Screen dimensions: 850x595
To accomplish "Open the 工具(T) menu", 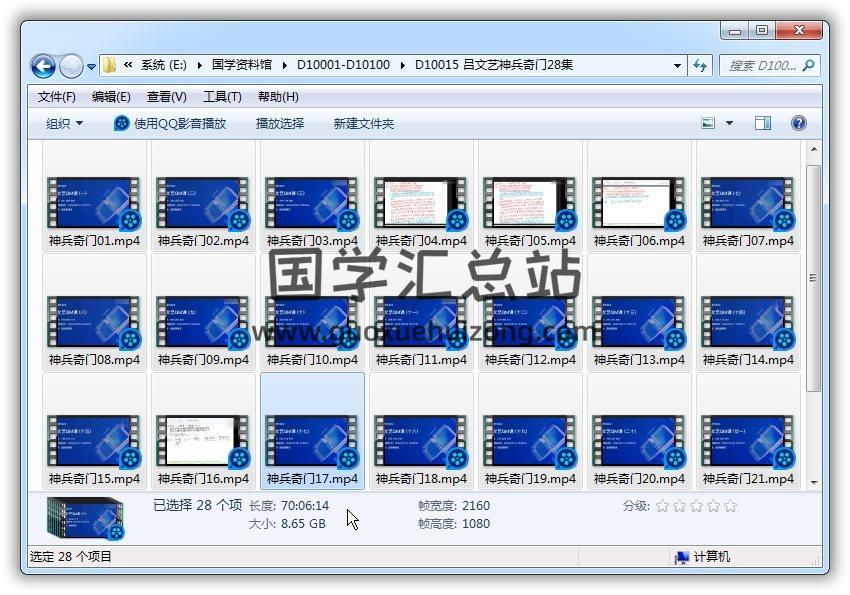I will (x=222, y=97).
